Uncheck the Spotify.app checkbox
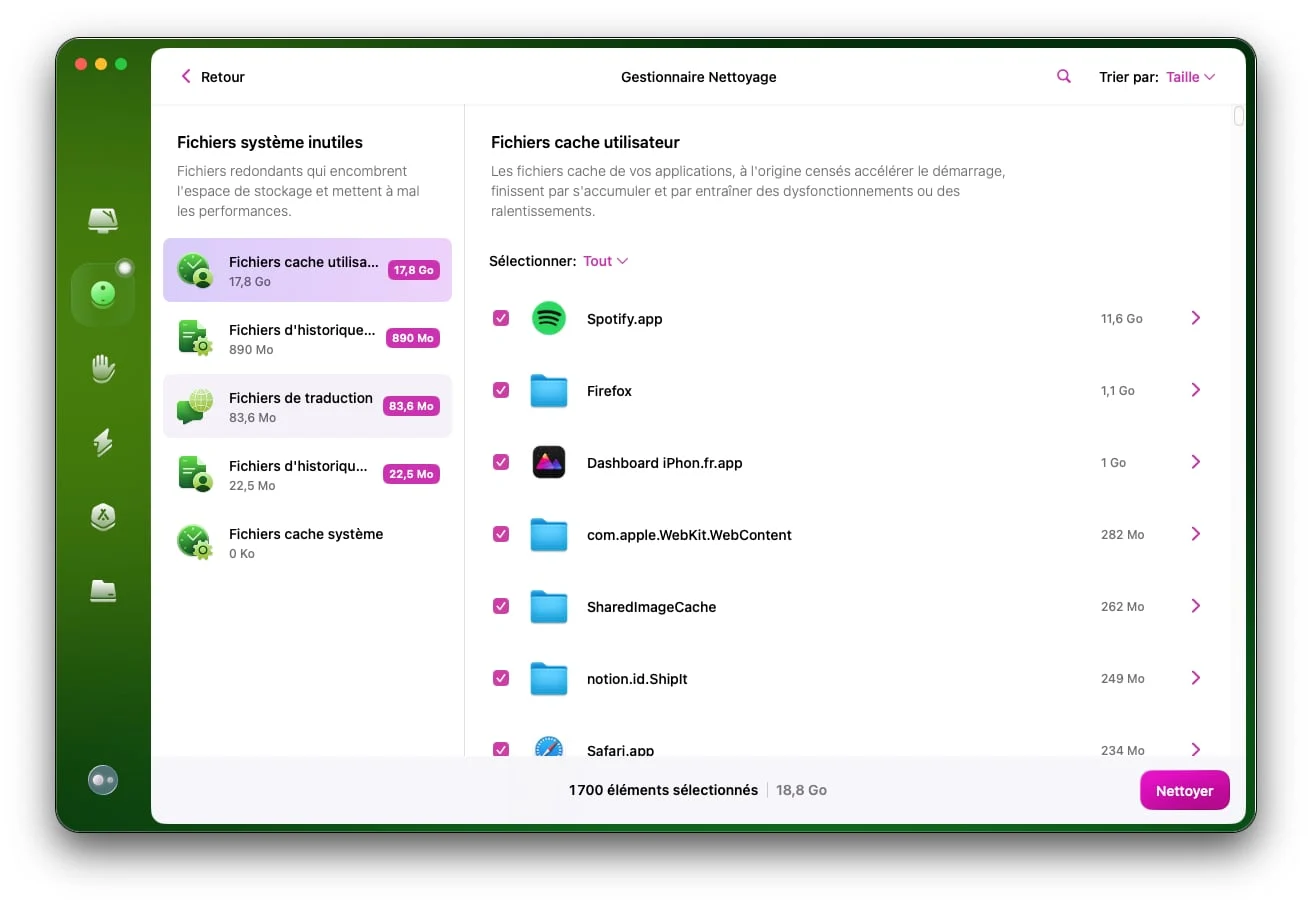1312x906 pixels. (501, 318)
